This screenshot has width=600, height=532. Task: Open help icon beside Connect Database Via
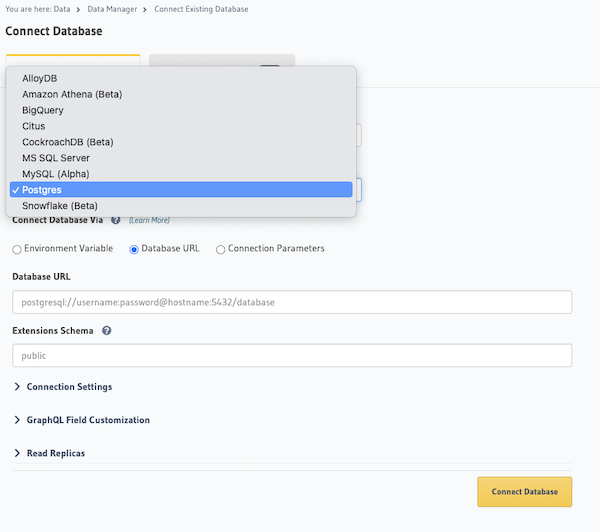click(116, 220)
